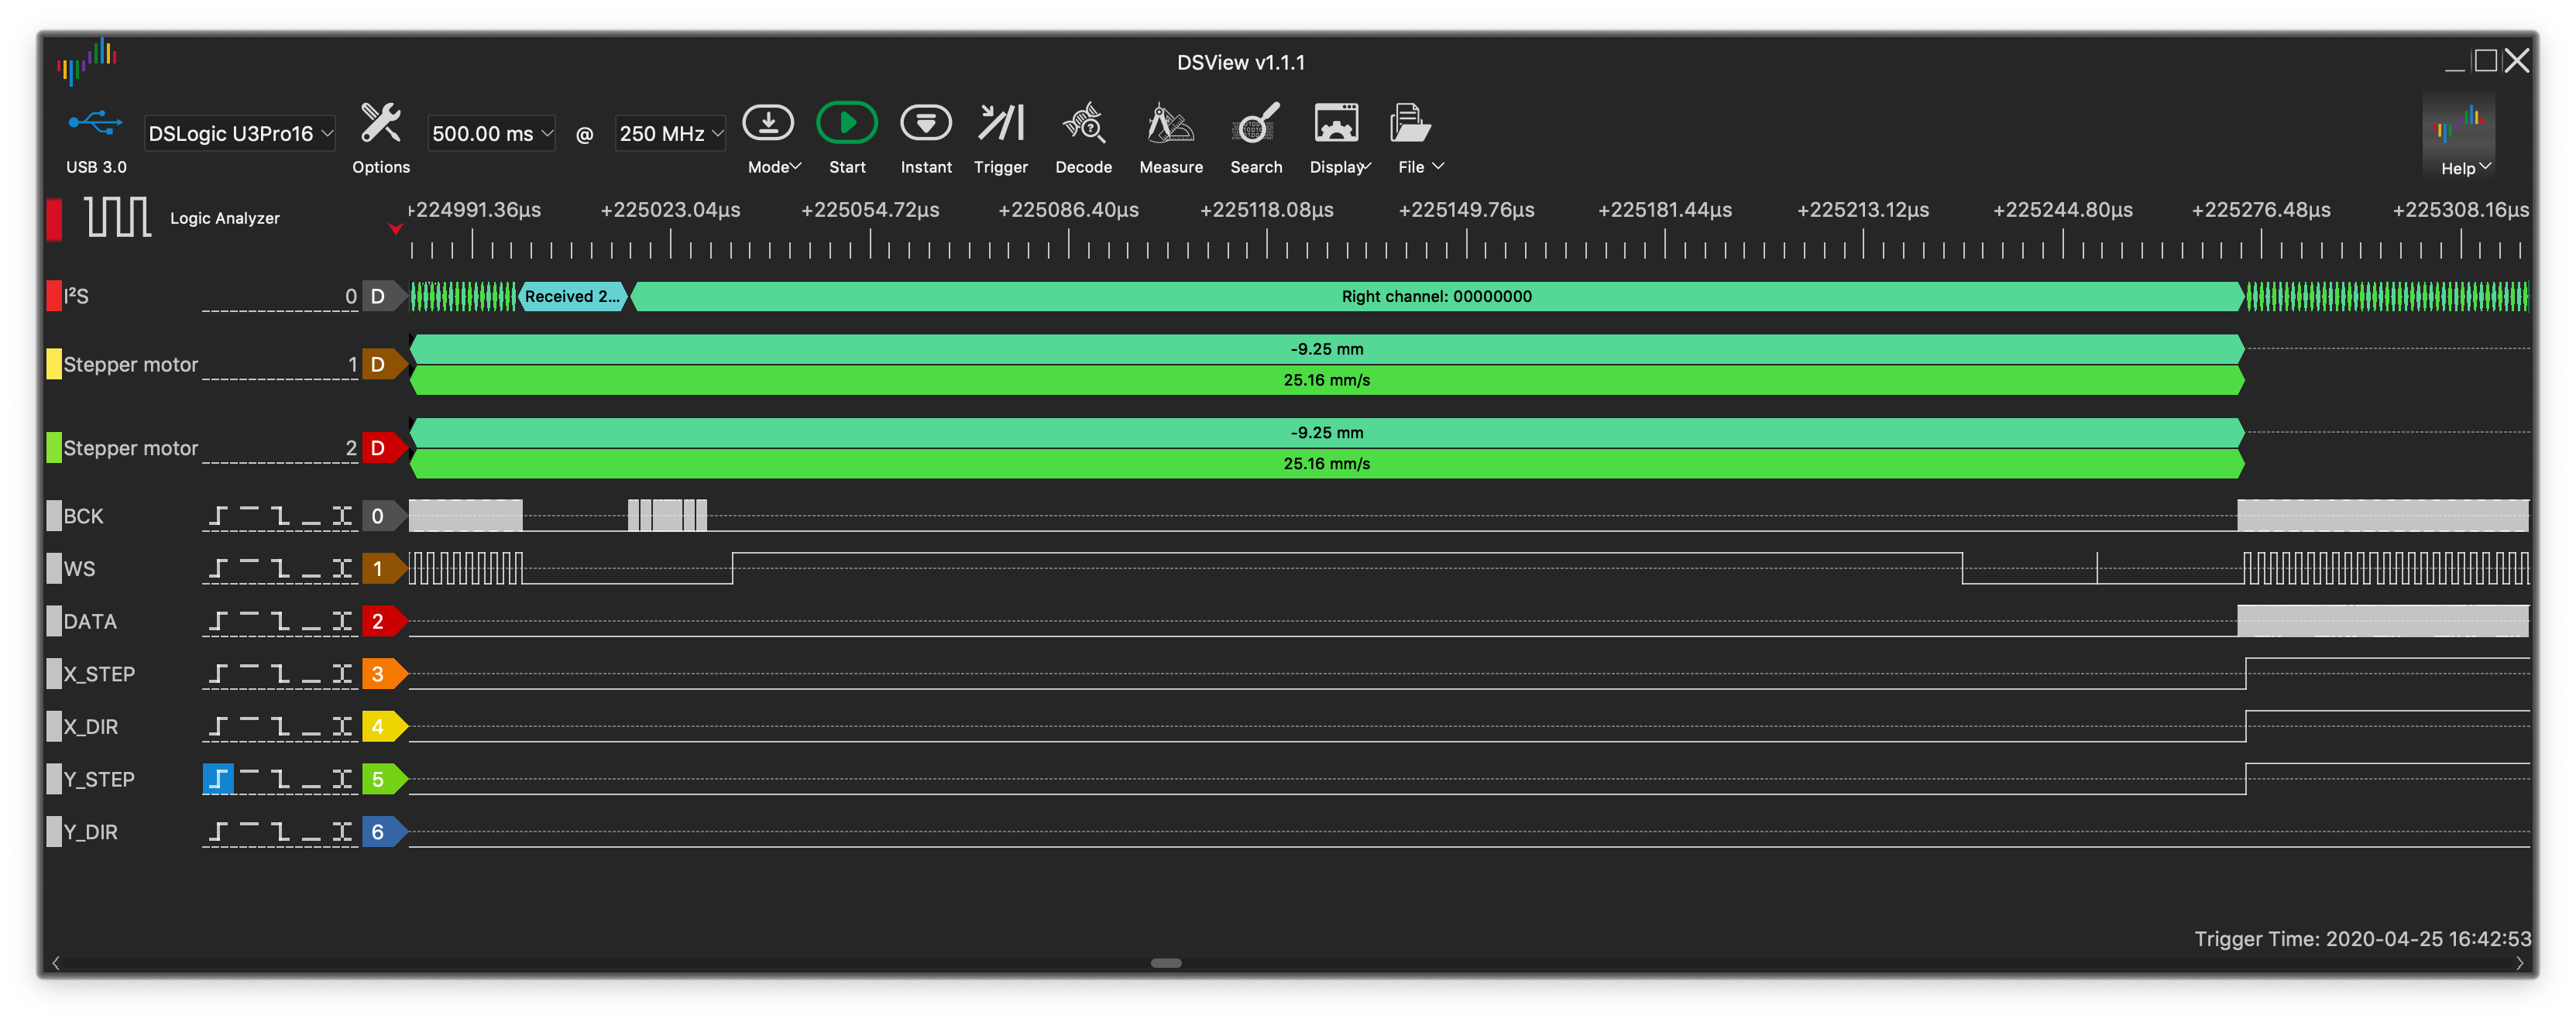The image size is (2576, 1022).
Task: Expand the 500.00 ms duration dropdown
Action: [491, 134]
